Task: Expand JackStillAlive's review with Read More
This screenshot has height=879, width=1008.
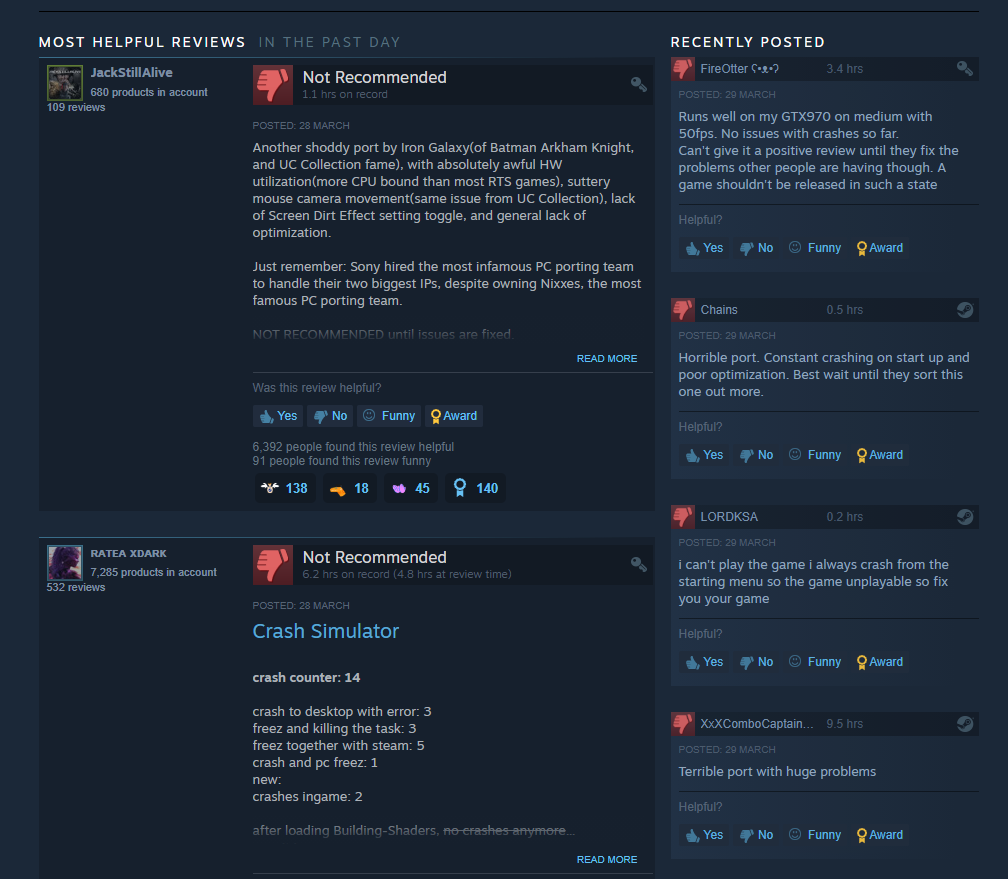Action: tap(607, 359)
